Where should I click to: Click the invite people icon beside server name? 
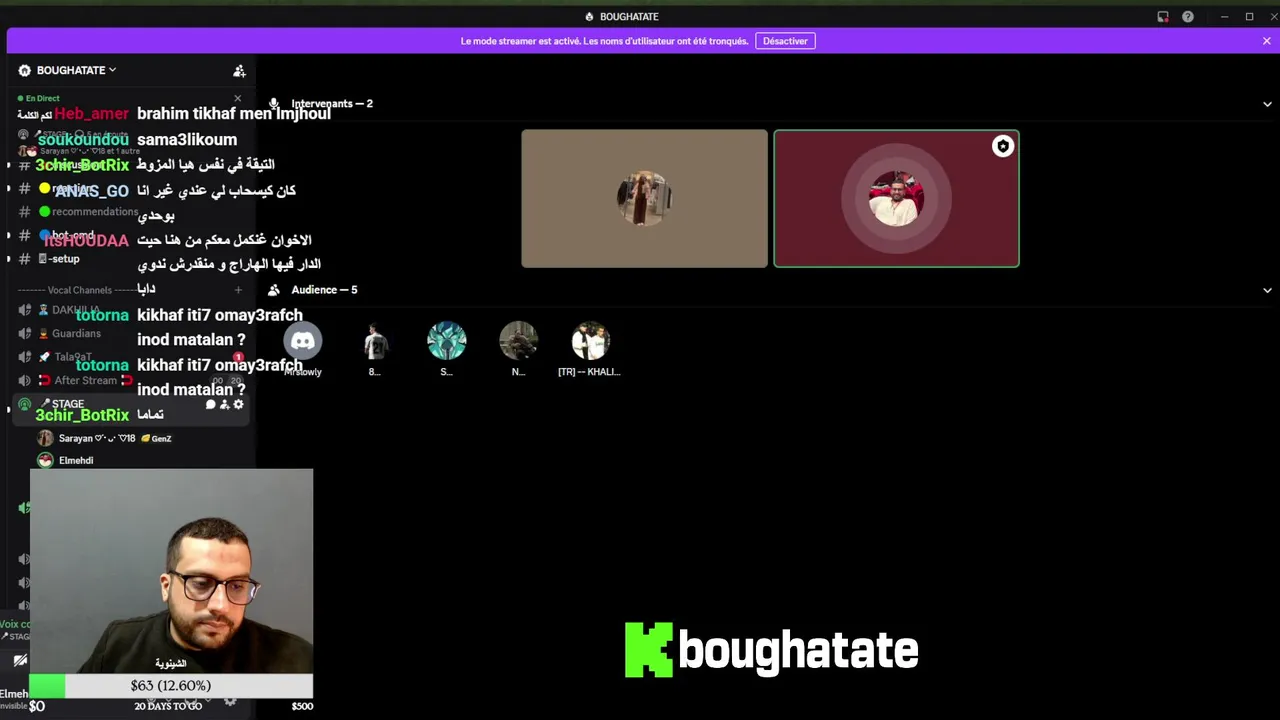239,71
